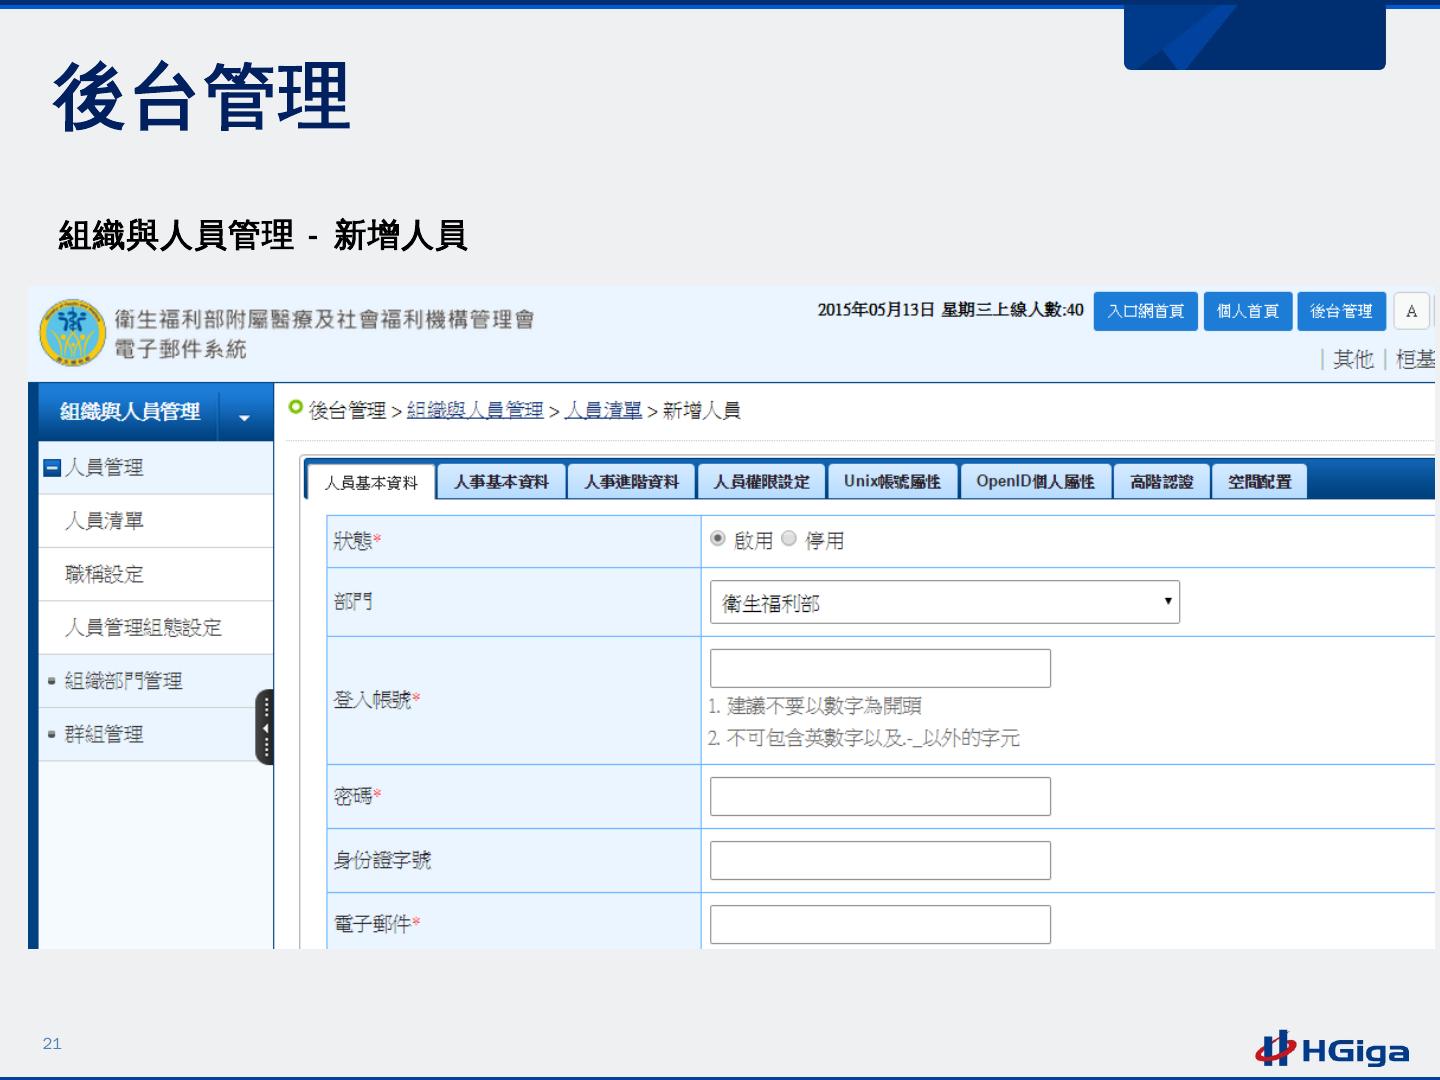Select the Unix帳號屬性 tab
Screen dimensions: 1440x1080
pos(892,481)
